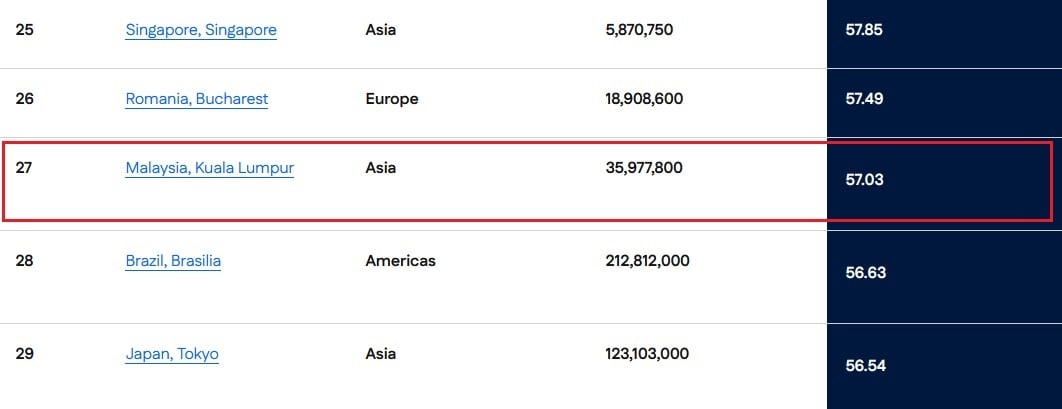
Task: Open the Romania, Bucharest link
Action: point(197,99)
